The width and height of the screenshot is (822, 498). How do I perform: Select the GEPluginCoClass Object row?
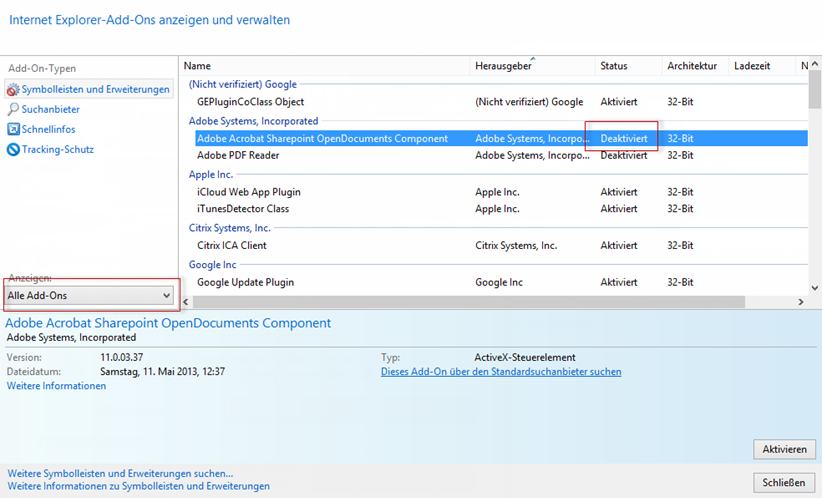tap(501, 102)
